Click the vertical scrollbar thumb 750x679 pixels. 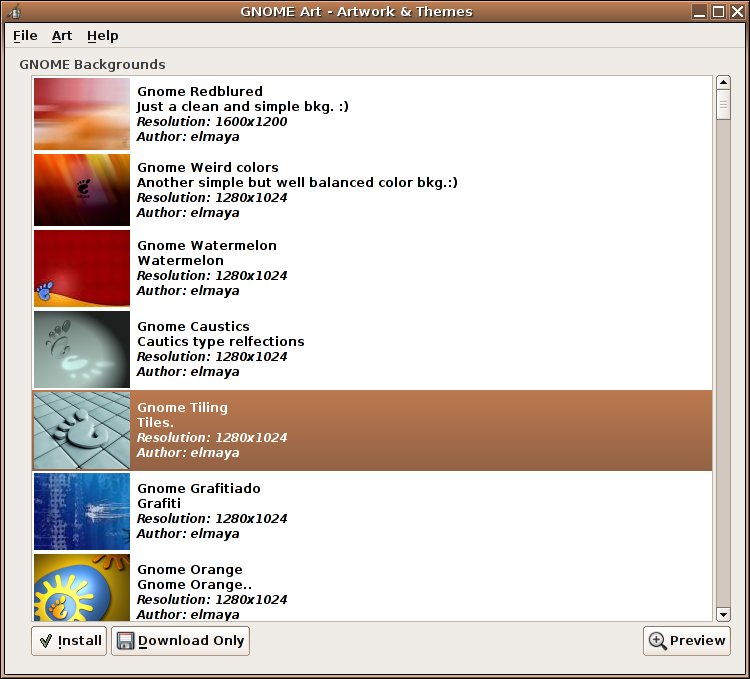click(x=723, y=104)
